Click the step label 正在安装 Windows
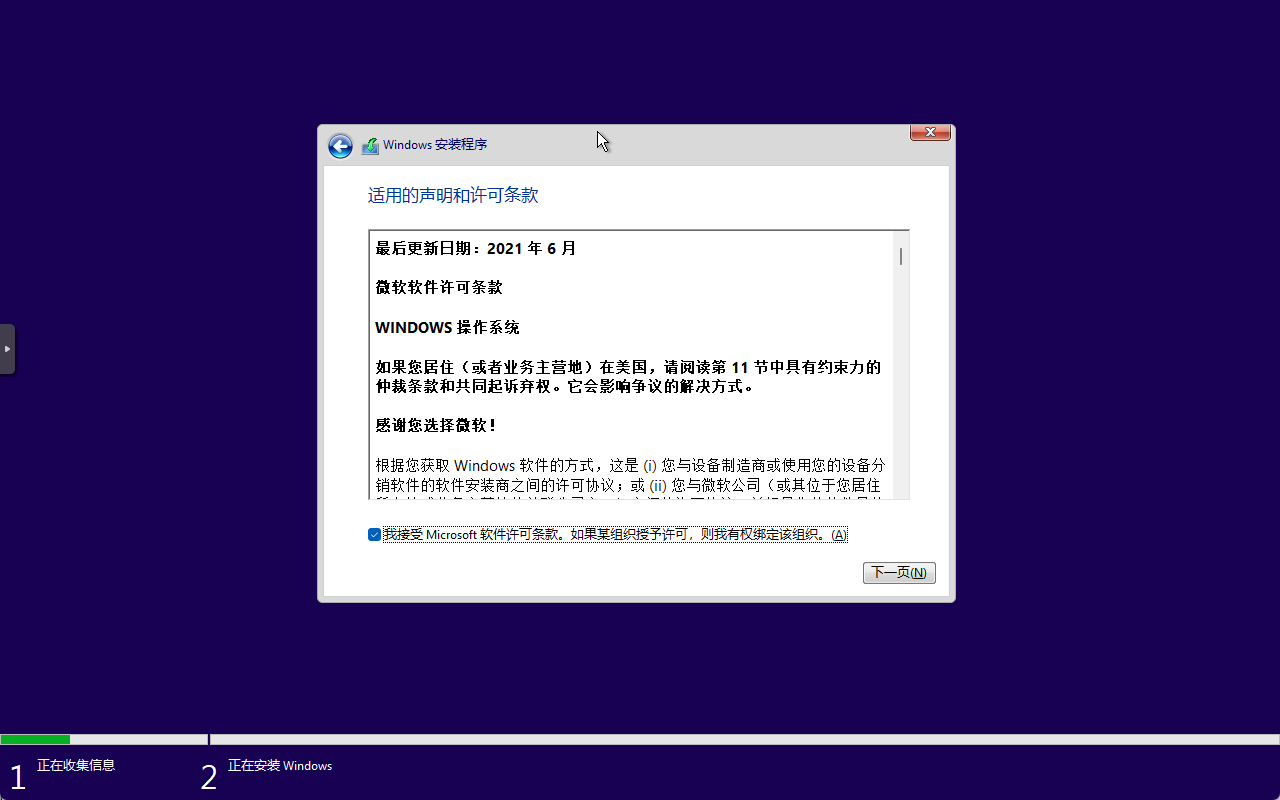This screenshot has width=1280, height=800. [x=280, y=766]
